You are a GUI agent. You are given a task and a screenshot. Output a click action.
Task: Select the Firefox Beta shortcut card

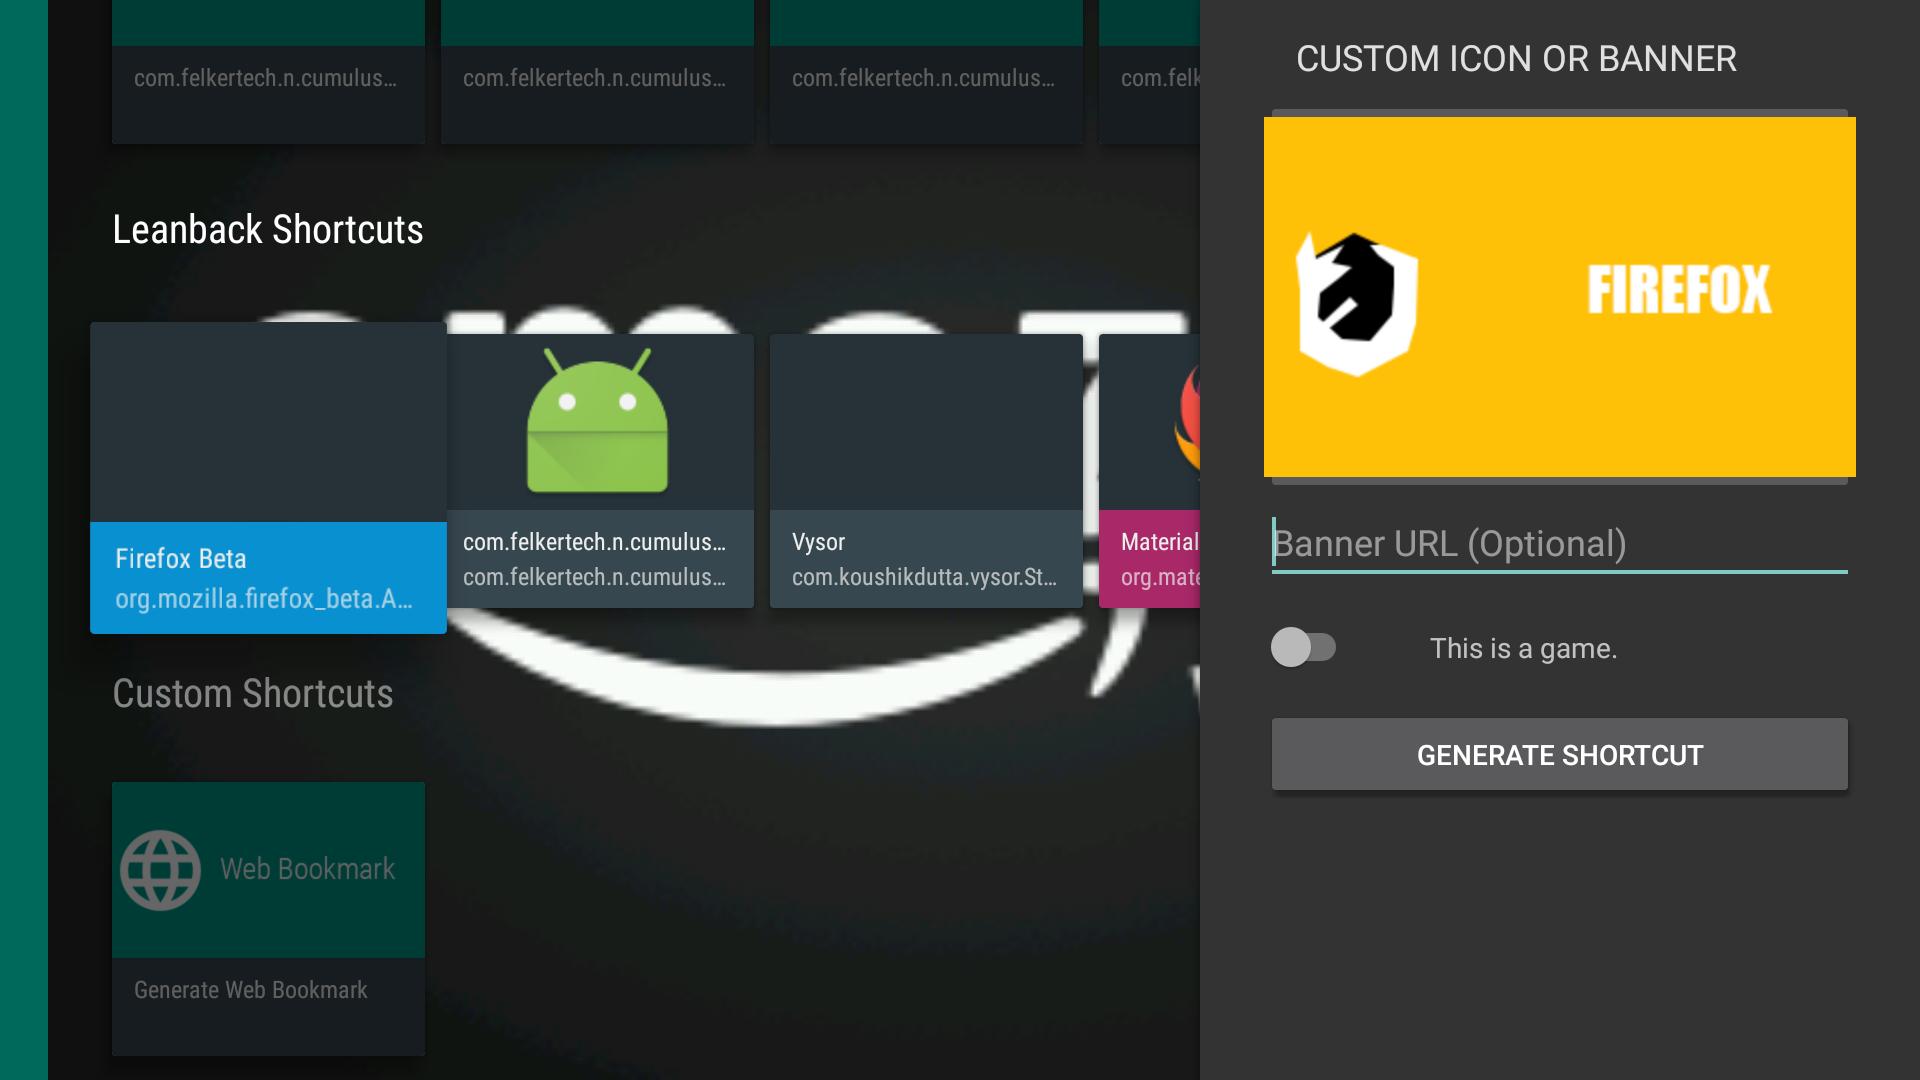pos(268,478)
